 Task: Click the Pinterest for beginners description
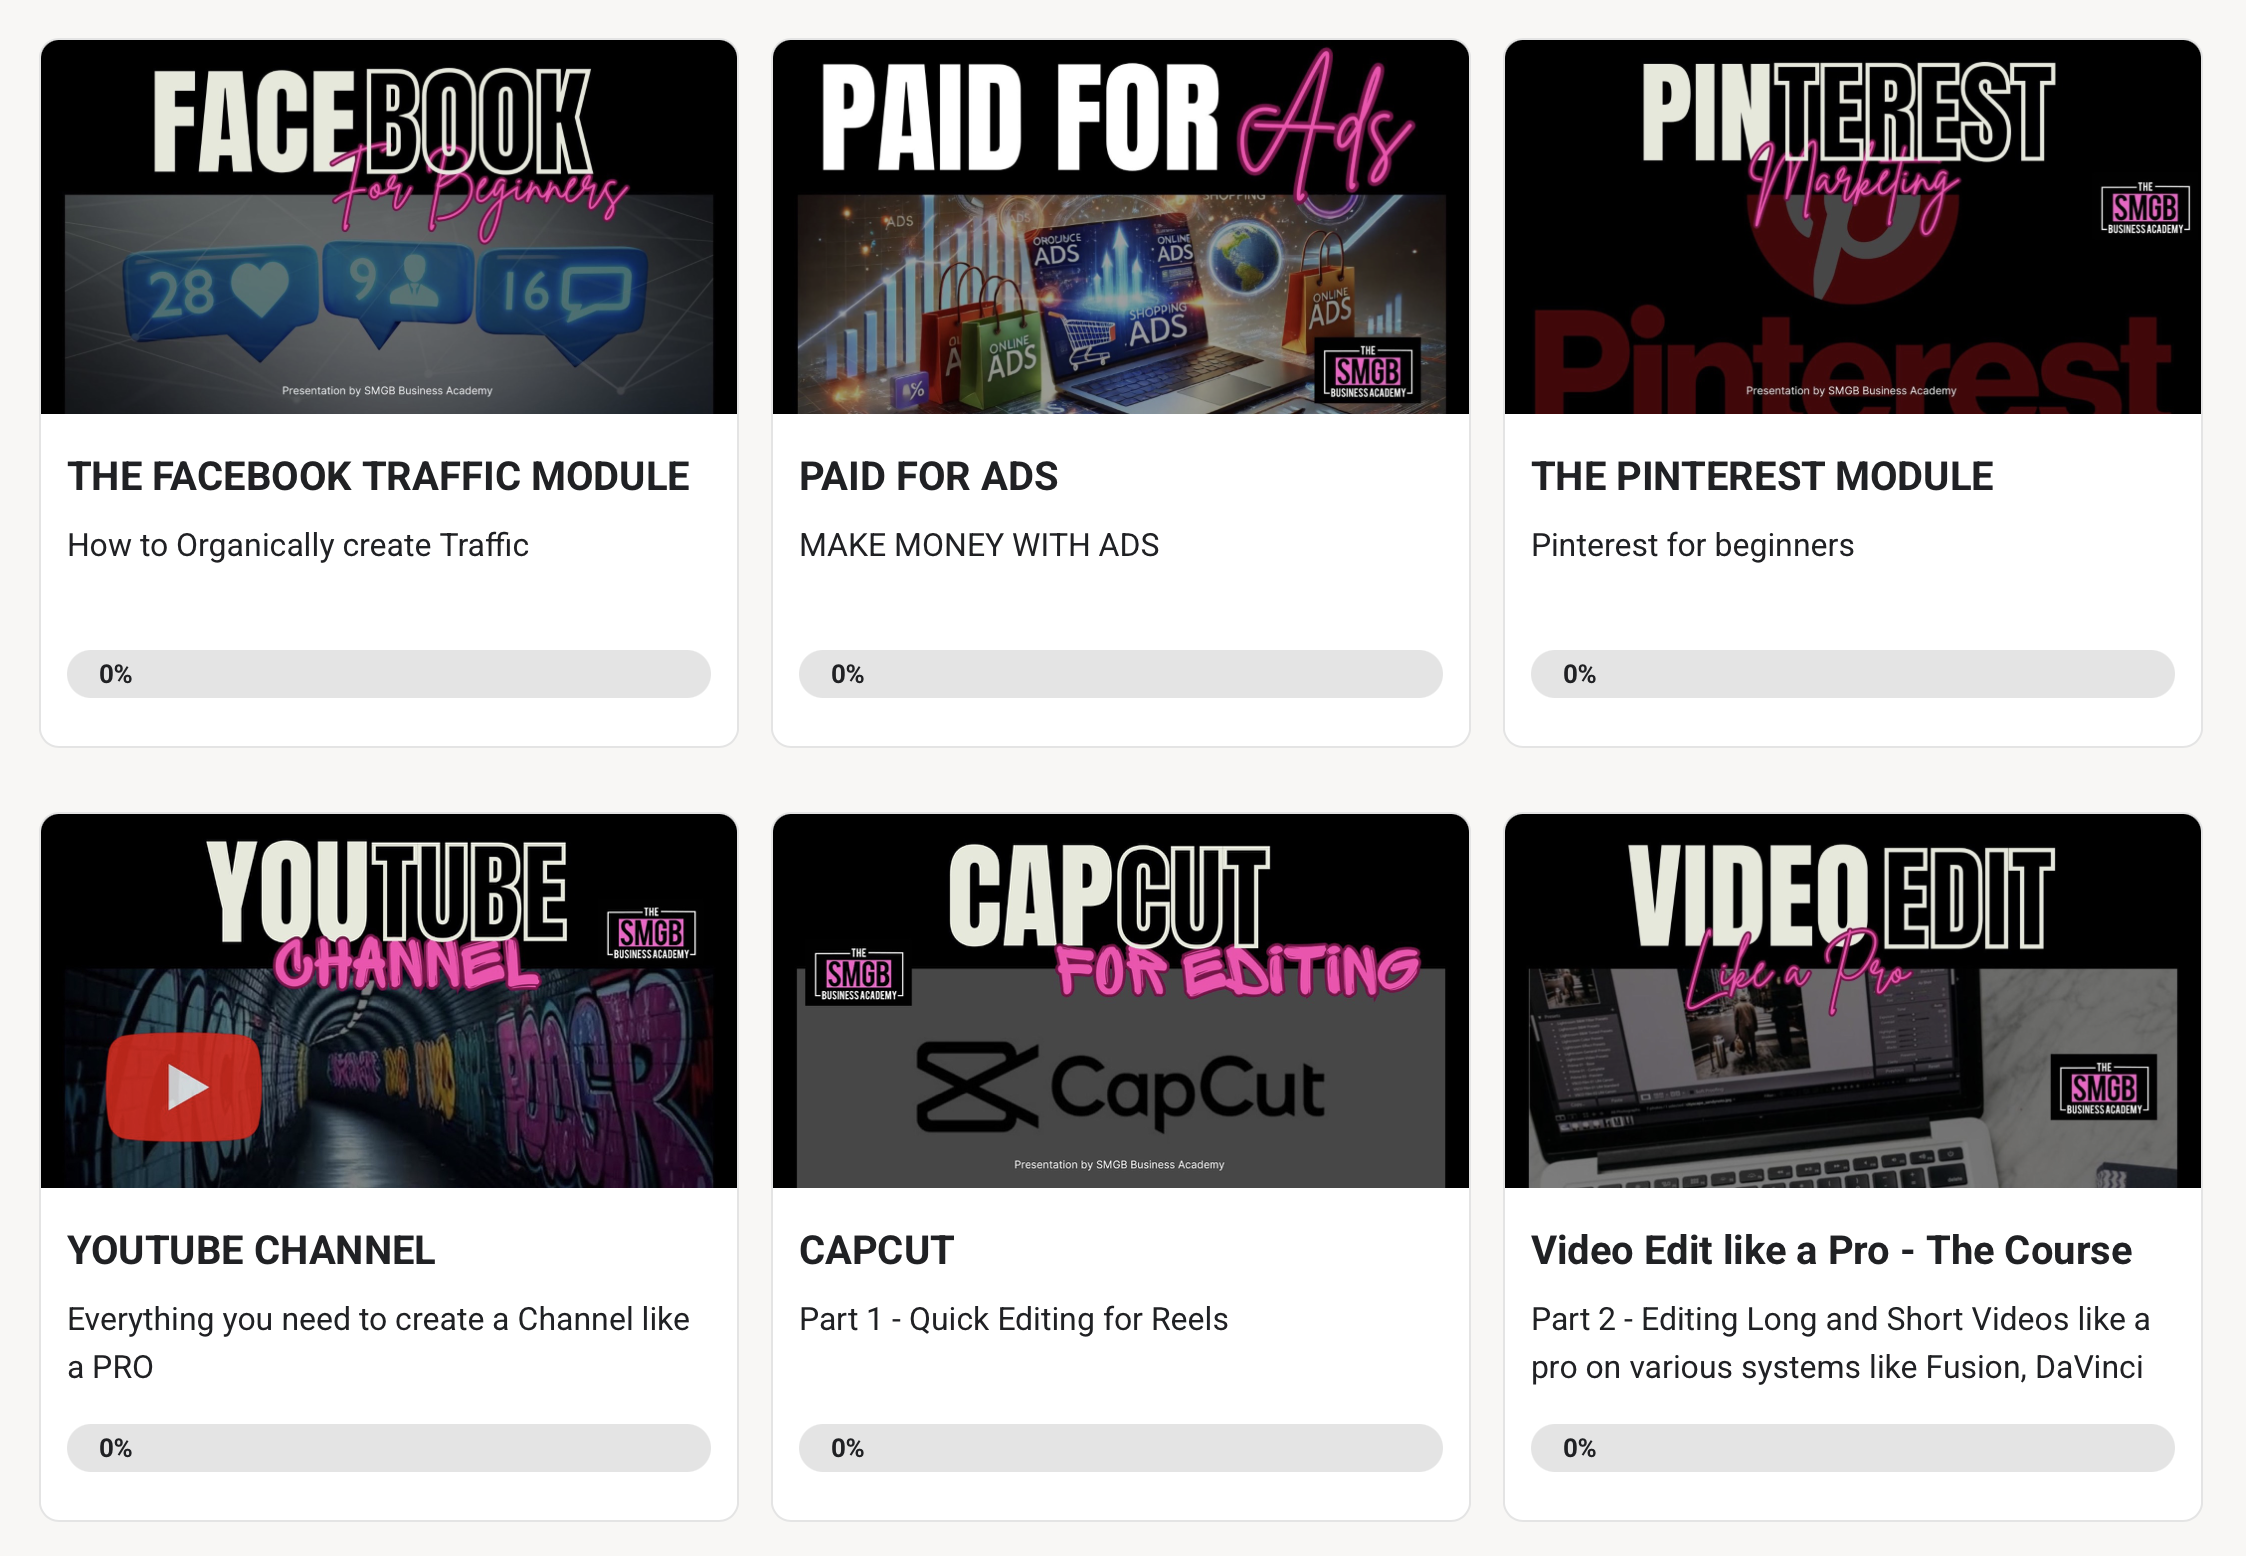[x=1692, y=545]
